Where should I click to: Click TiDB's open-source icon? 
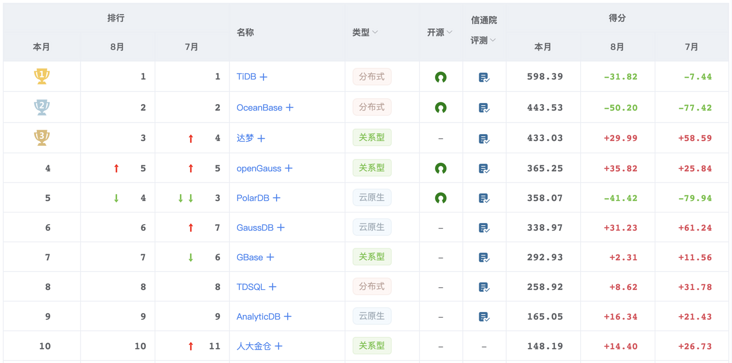click(441, 77)
